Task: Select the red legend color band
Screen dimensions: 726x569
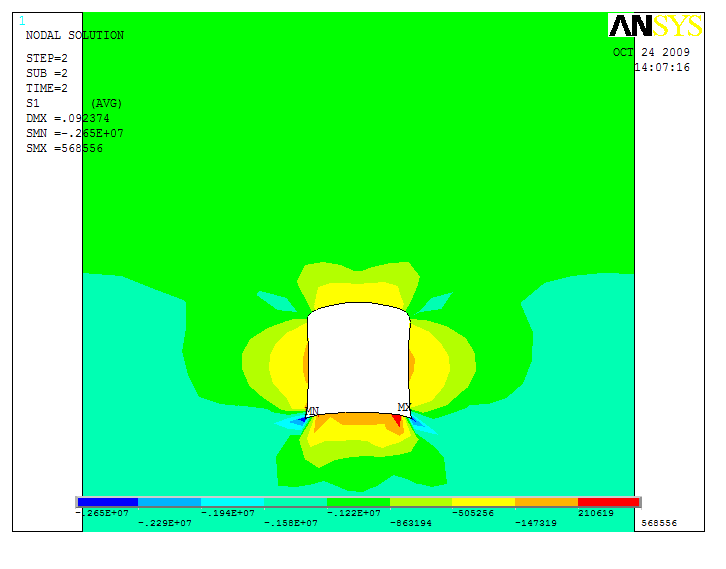Action: [608, 502]
